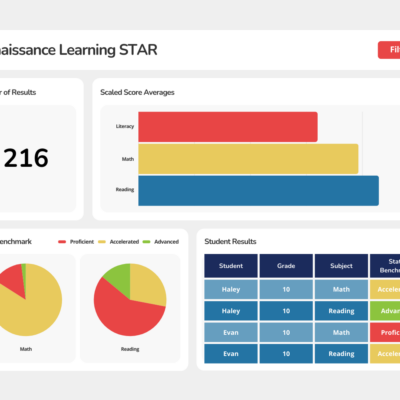Click Evan in the Reading row
400x400 pixels.
(x=231, y=354)
